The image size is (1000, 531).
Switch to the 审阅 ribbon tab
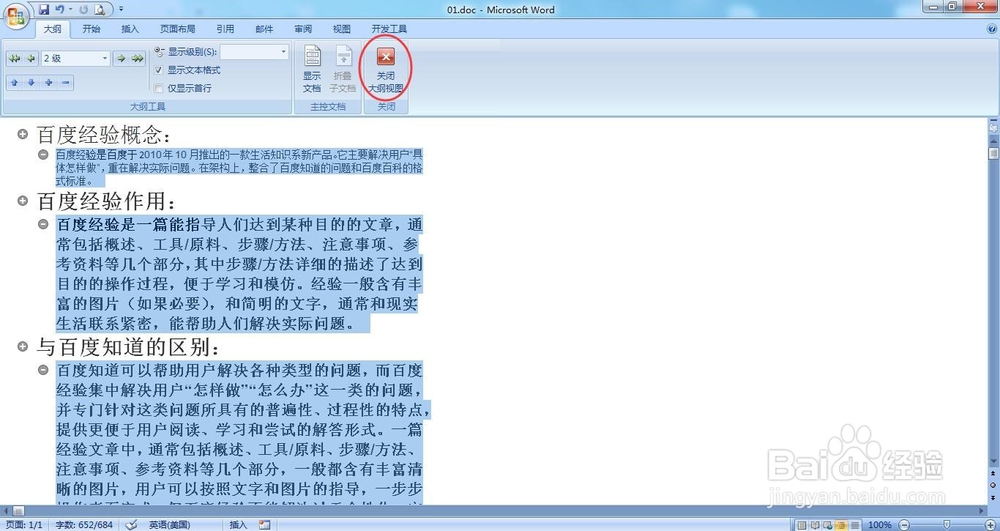click(303, 29)
